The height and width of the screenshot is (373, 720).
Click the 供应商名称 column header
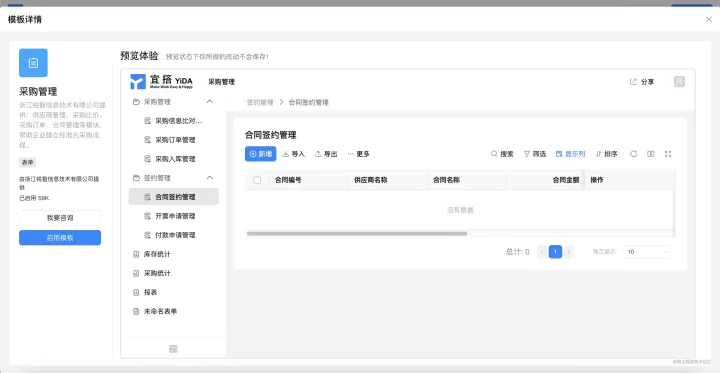pos(371,180)
